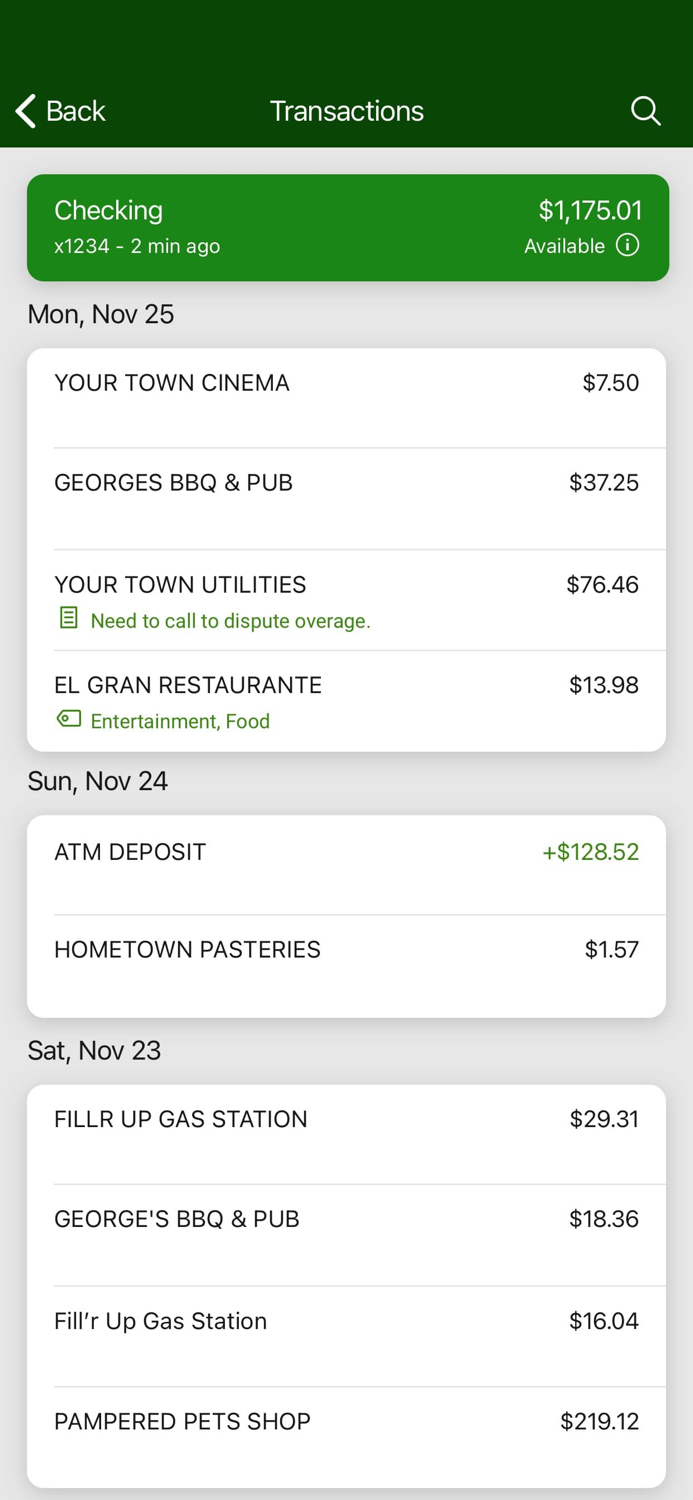View the Your Town Utilities $76.46 bill
Image resolution: width=693 pixels, height=1500 pixels.
(346, 585)
